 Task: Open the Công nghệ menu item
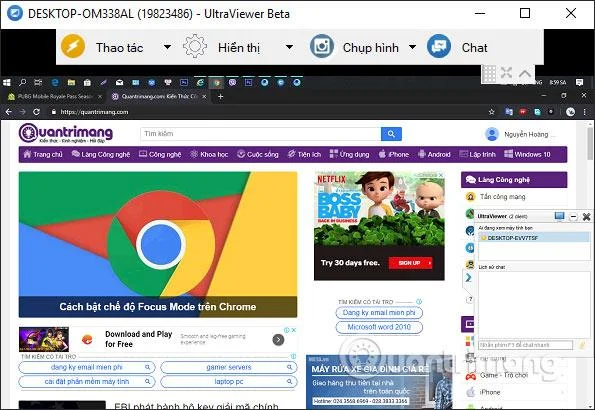point(160,154)
